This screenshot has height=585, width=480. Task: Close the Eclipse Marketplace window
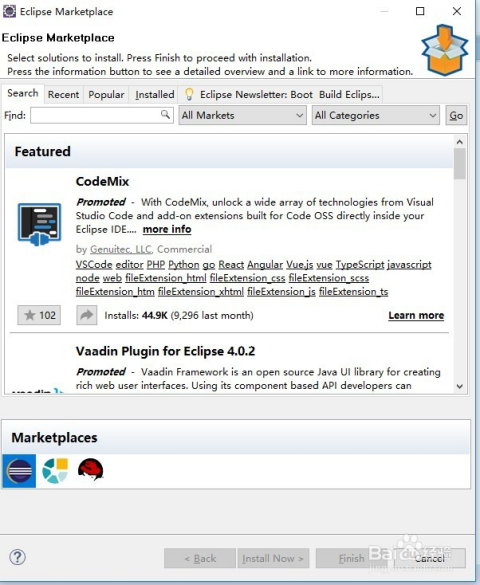[x=457, y=11]
